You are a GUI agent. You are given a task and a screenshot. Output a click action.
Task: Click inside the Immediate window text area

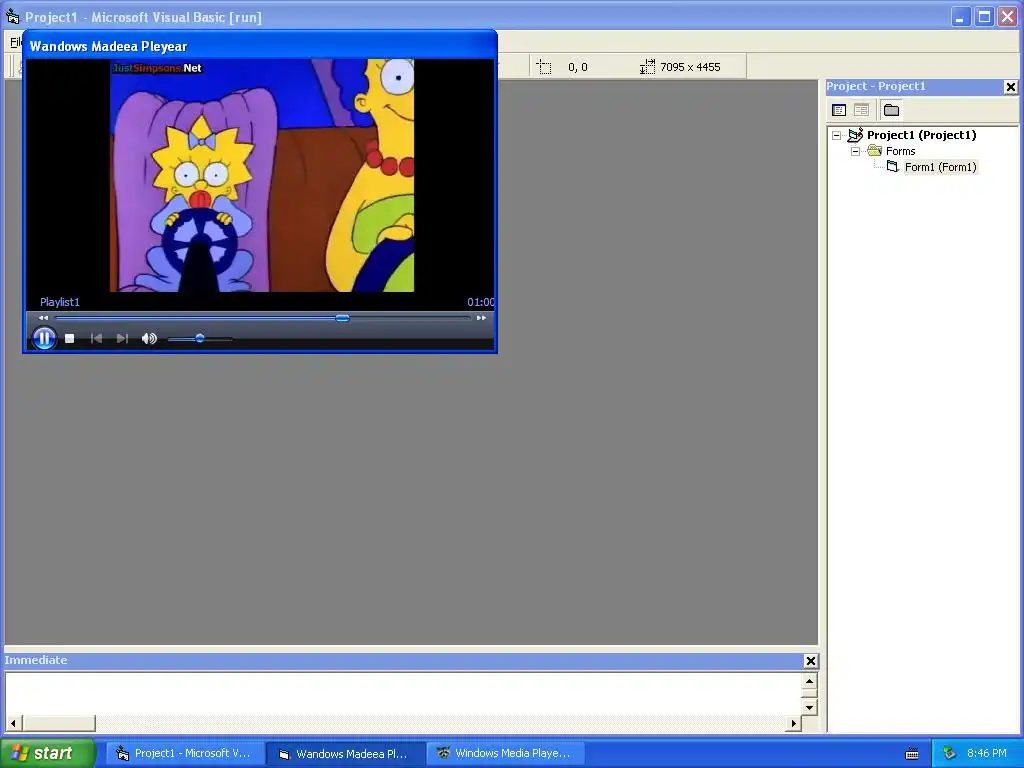(x=403, y=694)
